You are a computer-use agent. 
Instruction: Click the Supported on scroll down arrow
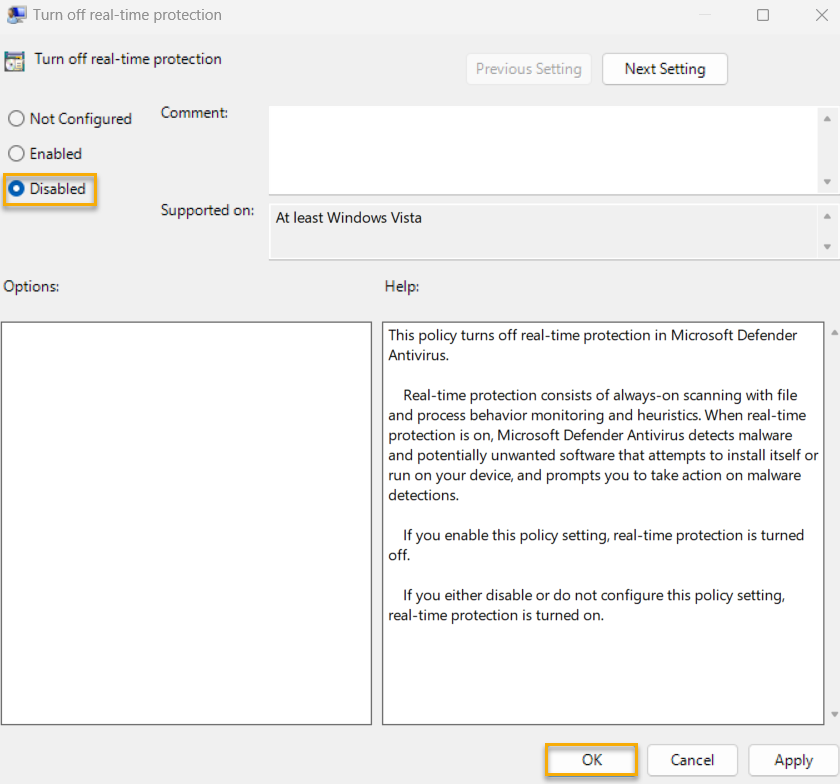[x=827, y=246]
